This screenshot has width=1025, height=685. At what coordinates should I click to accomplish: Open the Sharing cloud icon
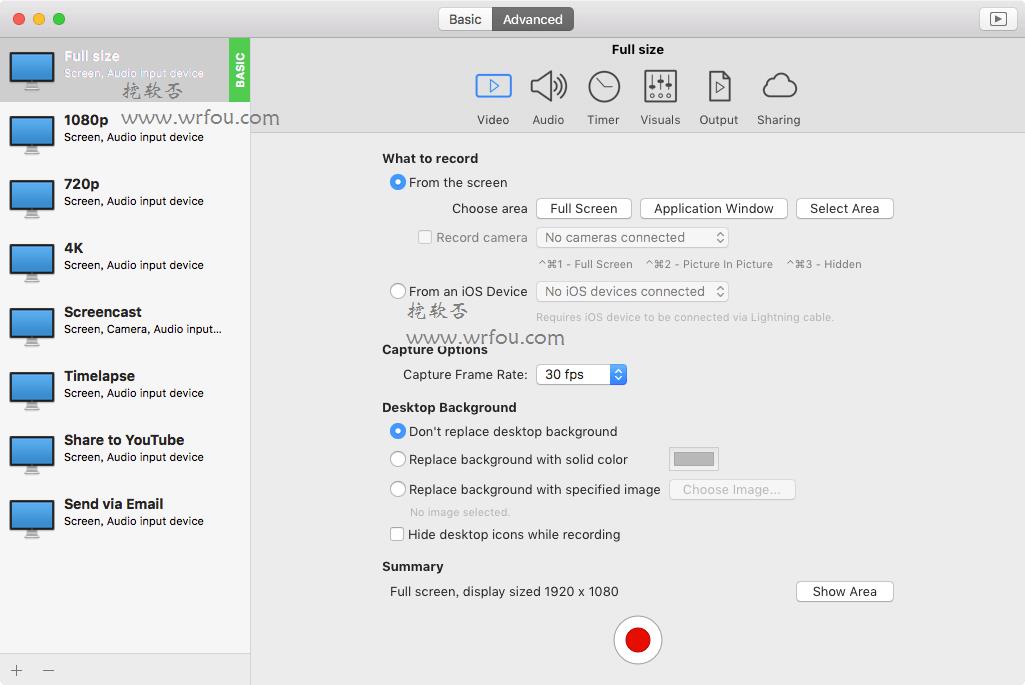779,88
